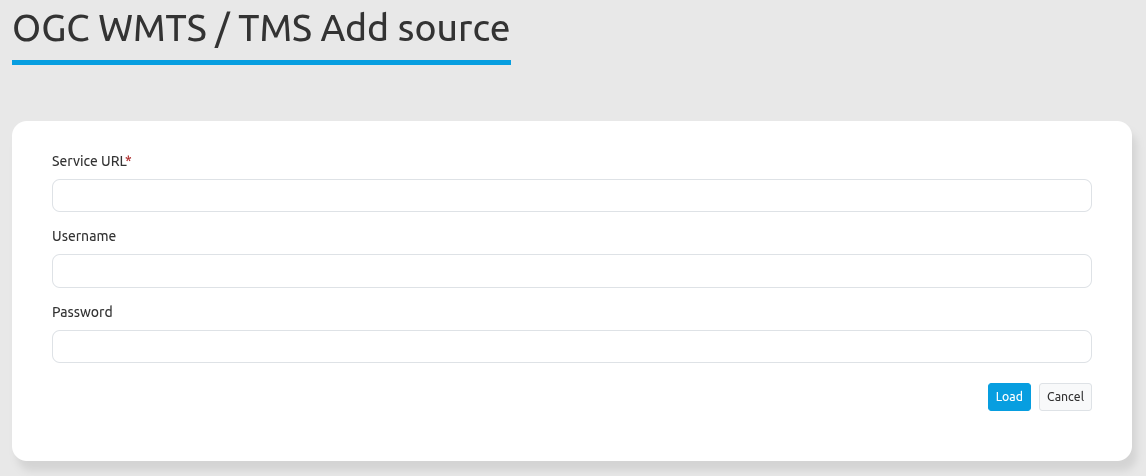Click the empty box under Service URL

tap(571, 196)
